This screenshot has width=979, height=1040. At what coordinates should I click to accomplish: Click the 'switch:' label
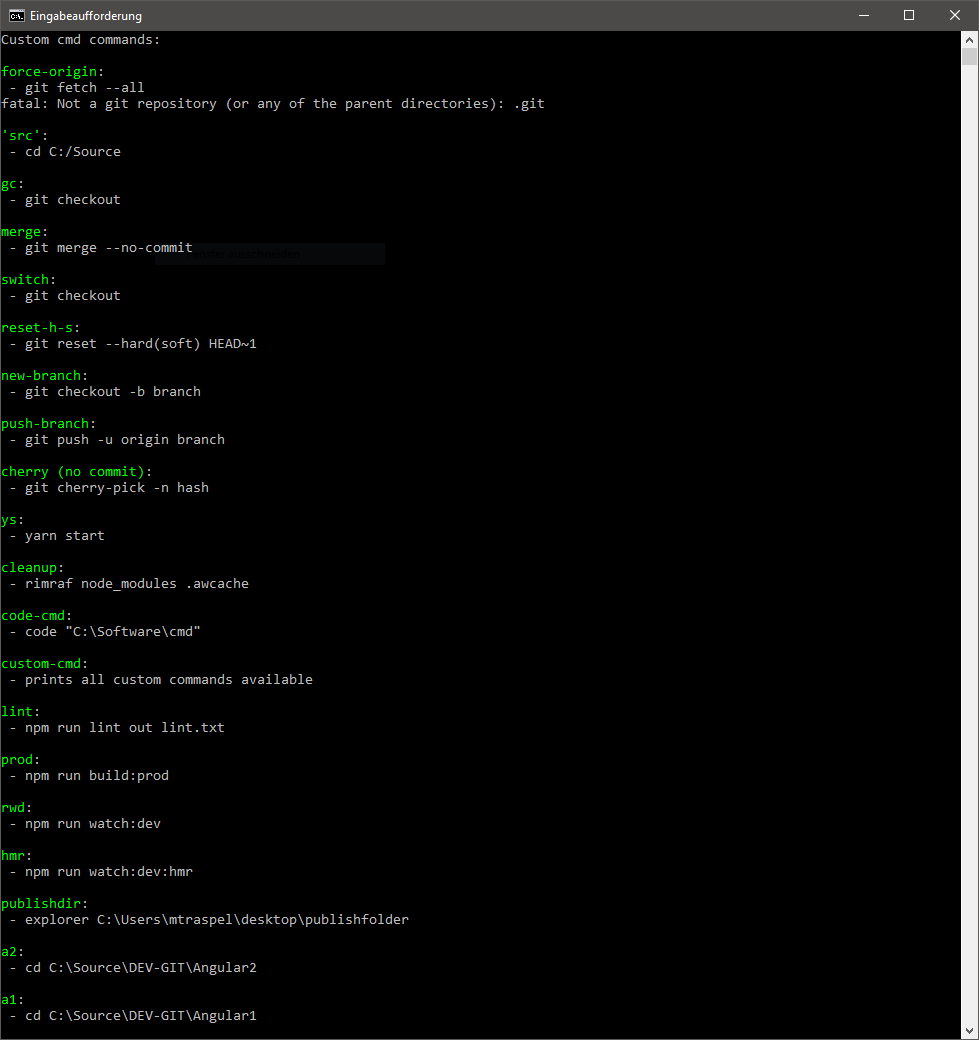(29, 279)
